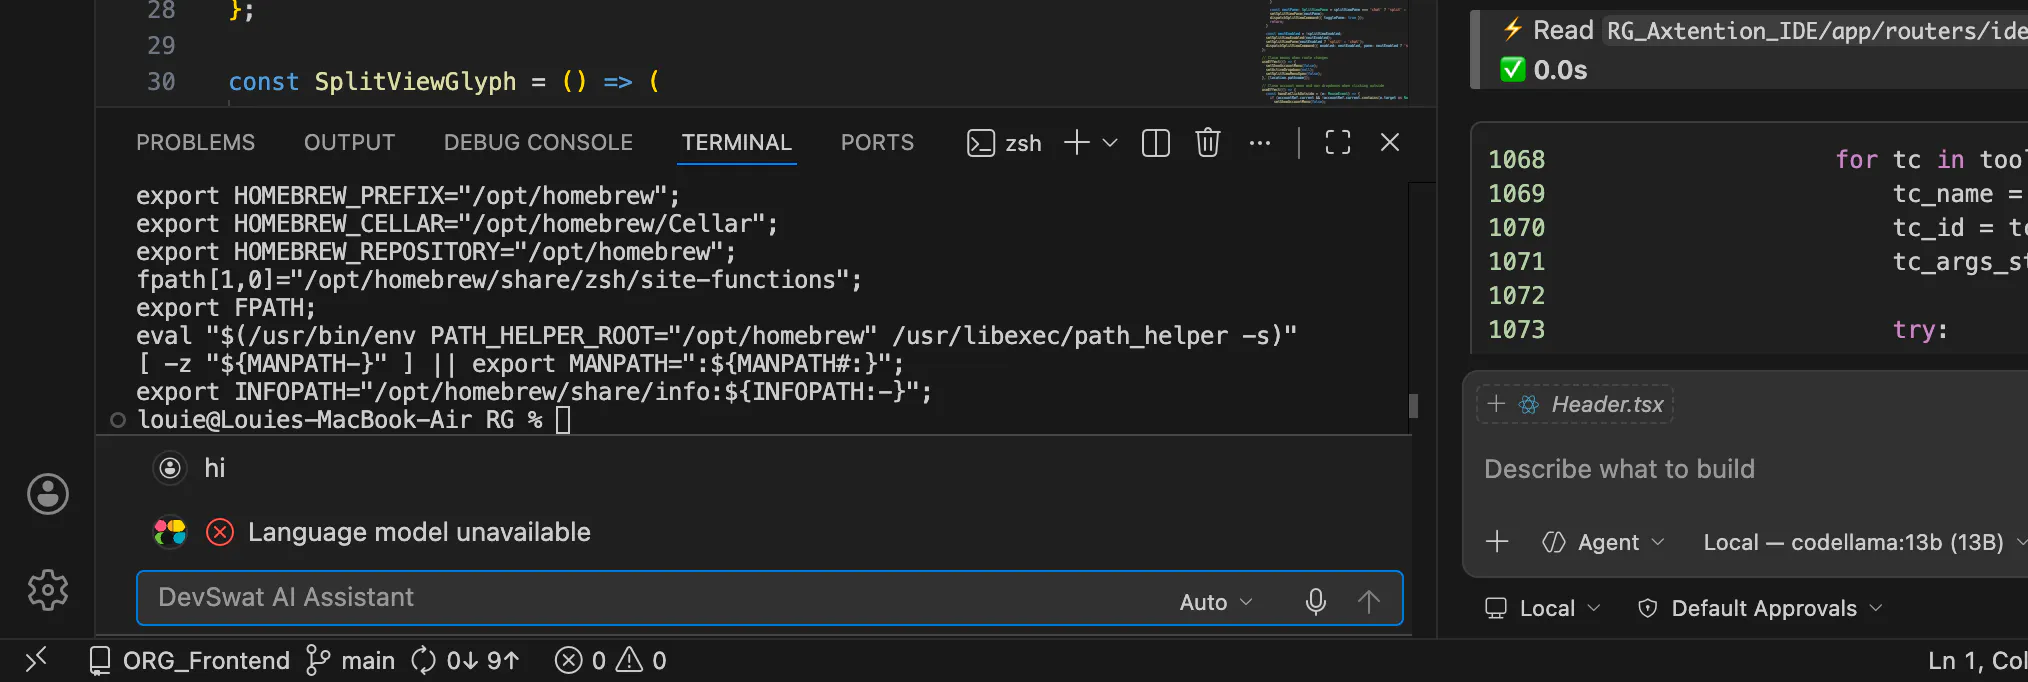Kill terminal with trash icon
The width and height of the screenshot is (2028, 682).
click(x=1208, y=143)
